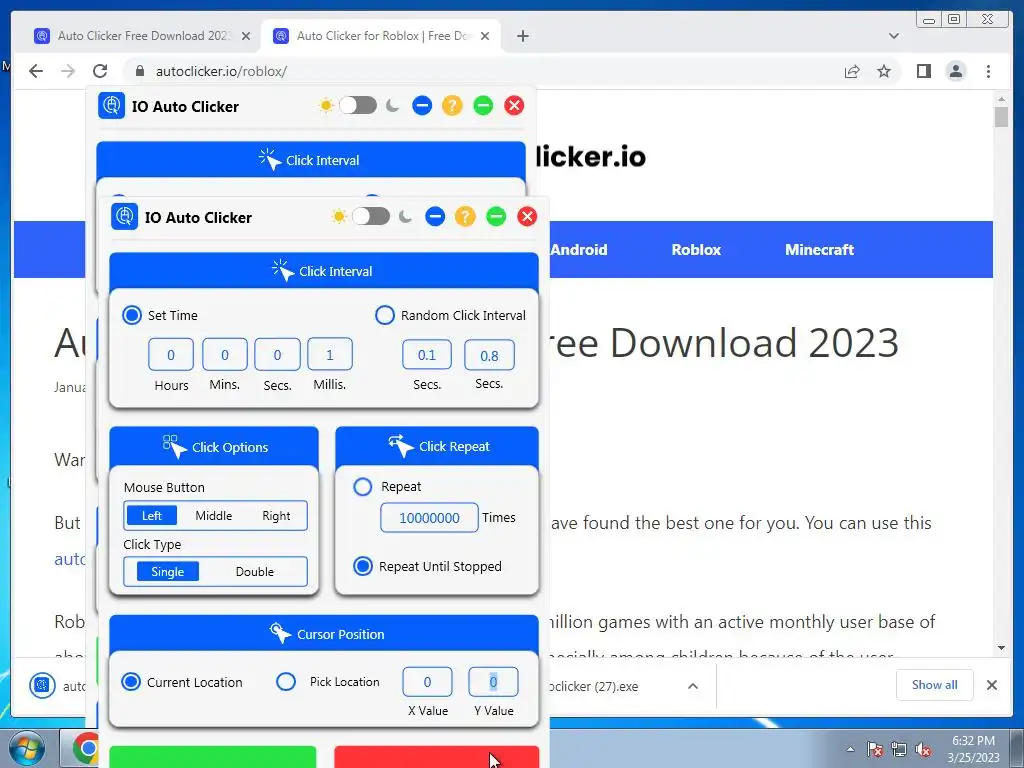Open the Windows Start menu
This screenshot has height=768, width=1024.
click(x=25, y=749)
